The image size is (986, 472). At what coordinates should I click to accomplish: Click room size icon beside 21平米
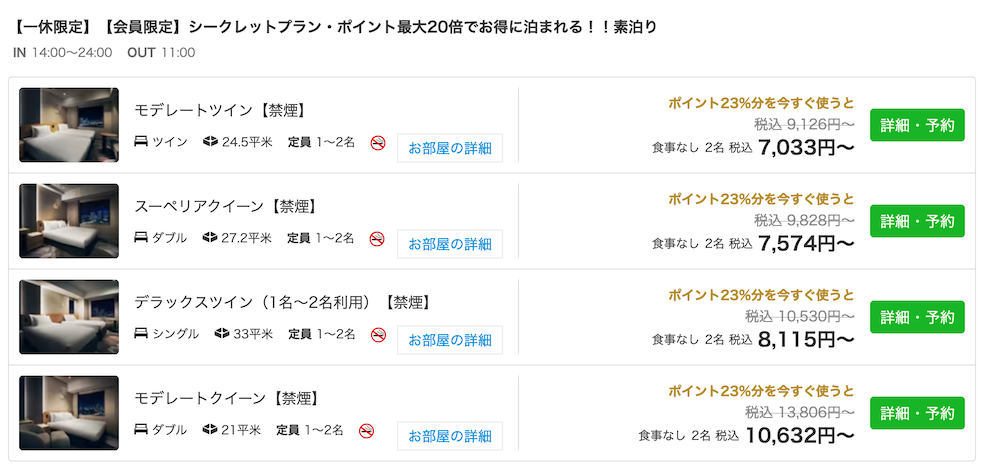click(x=210, y=430)
